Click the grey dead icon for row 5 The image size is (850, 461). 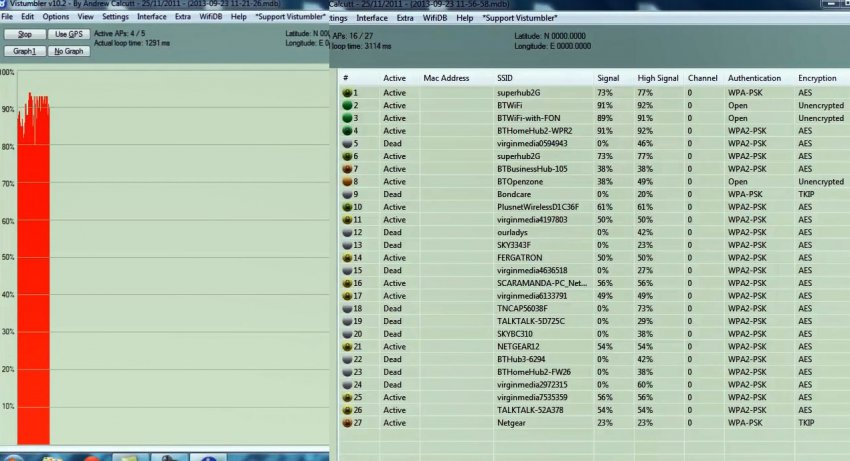point(347,144)
